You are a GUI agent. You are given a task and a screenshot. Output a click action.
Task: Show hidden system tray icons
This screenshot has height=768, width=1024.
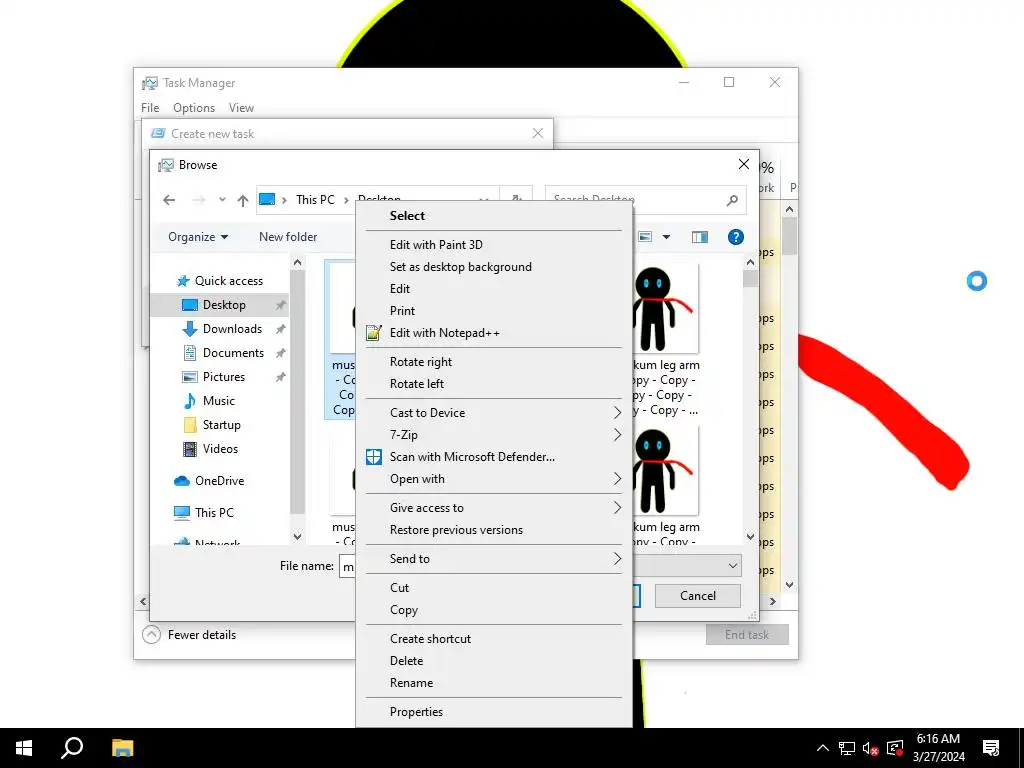point(823,748)
